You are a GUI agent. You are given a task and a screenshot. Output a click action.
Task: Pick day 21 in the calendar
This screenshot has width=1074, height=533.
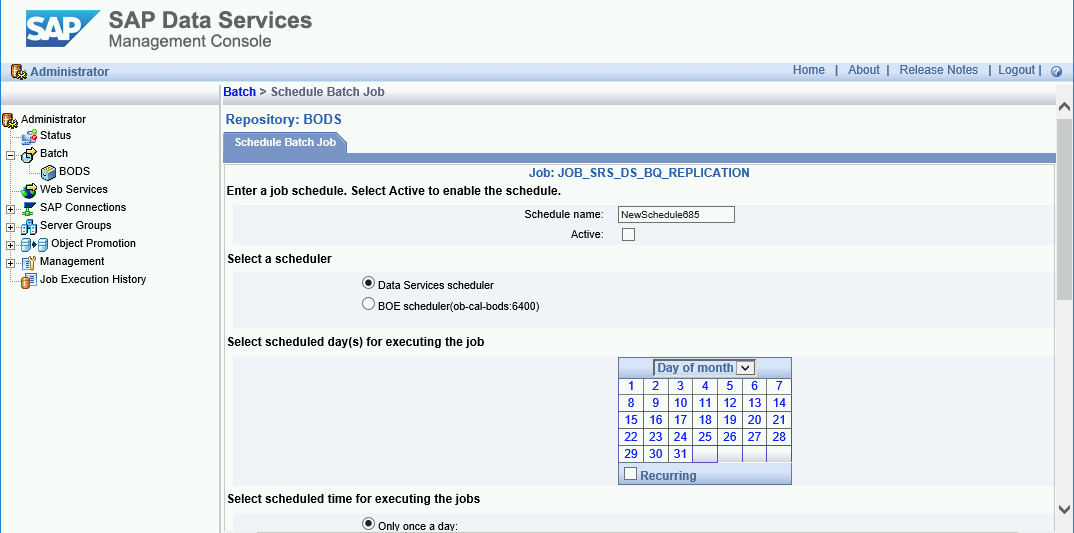779,420
